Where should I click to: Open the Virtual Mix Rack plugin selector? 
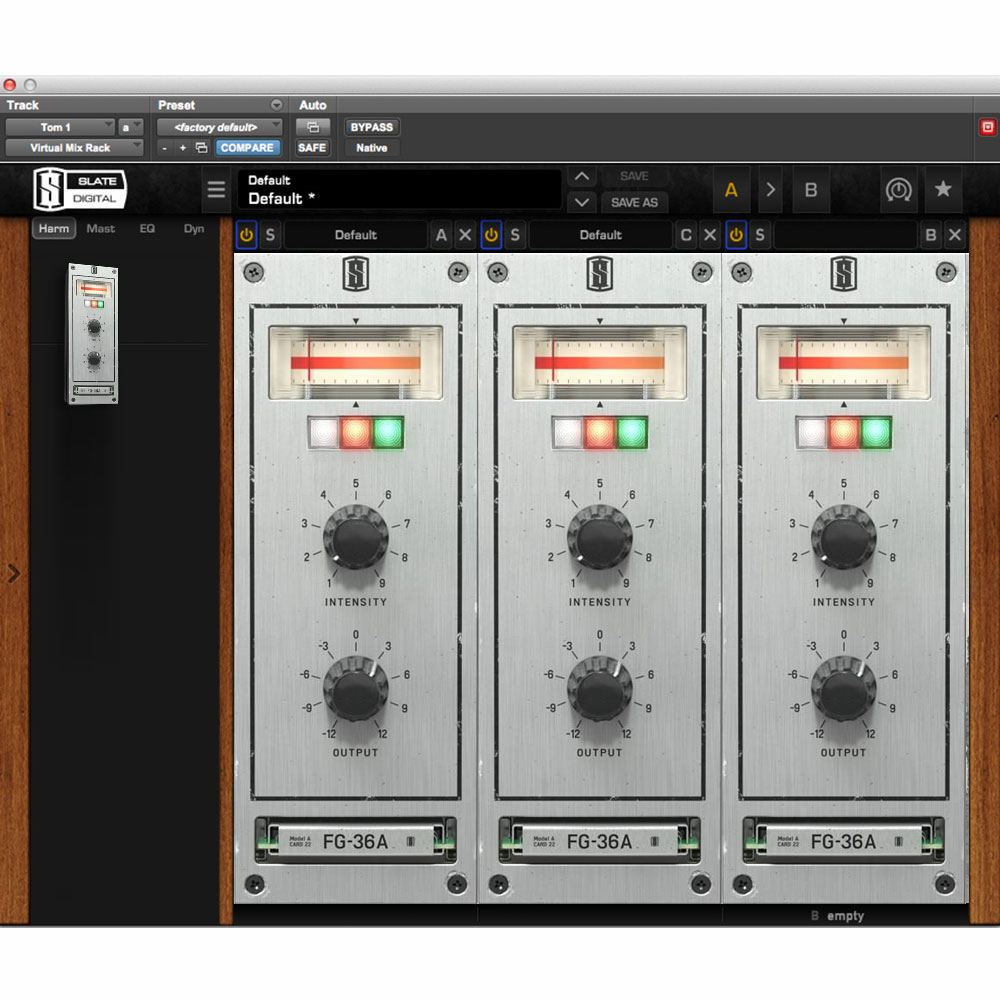(x=73, y=148)
